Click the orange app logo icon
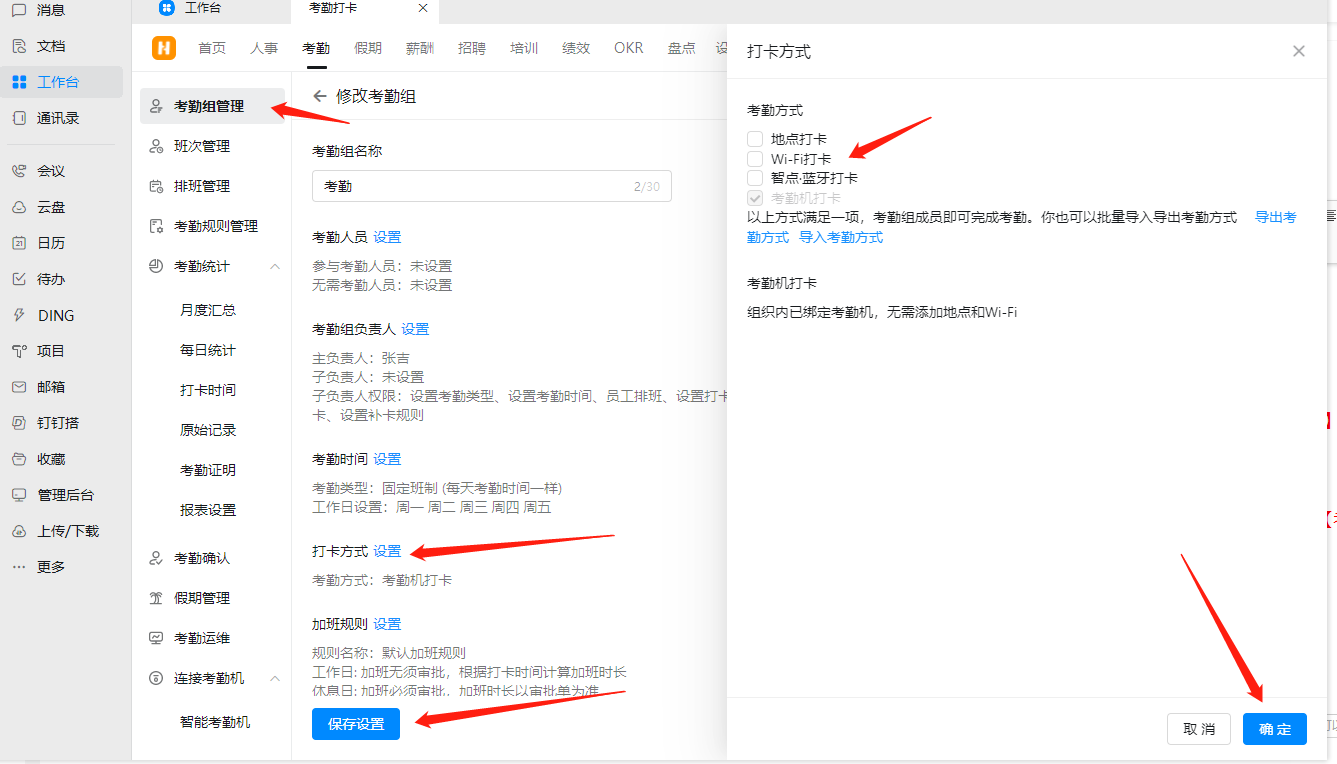The width and height of the screenshot is (1337, 764). click(164, 48)
